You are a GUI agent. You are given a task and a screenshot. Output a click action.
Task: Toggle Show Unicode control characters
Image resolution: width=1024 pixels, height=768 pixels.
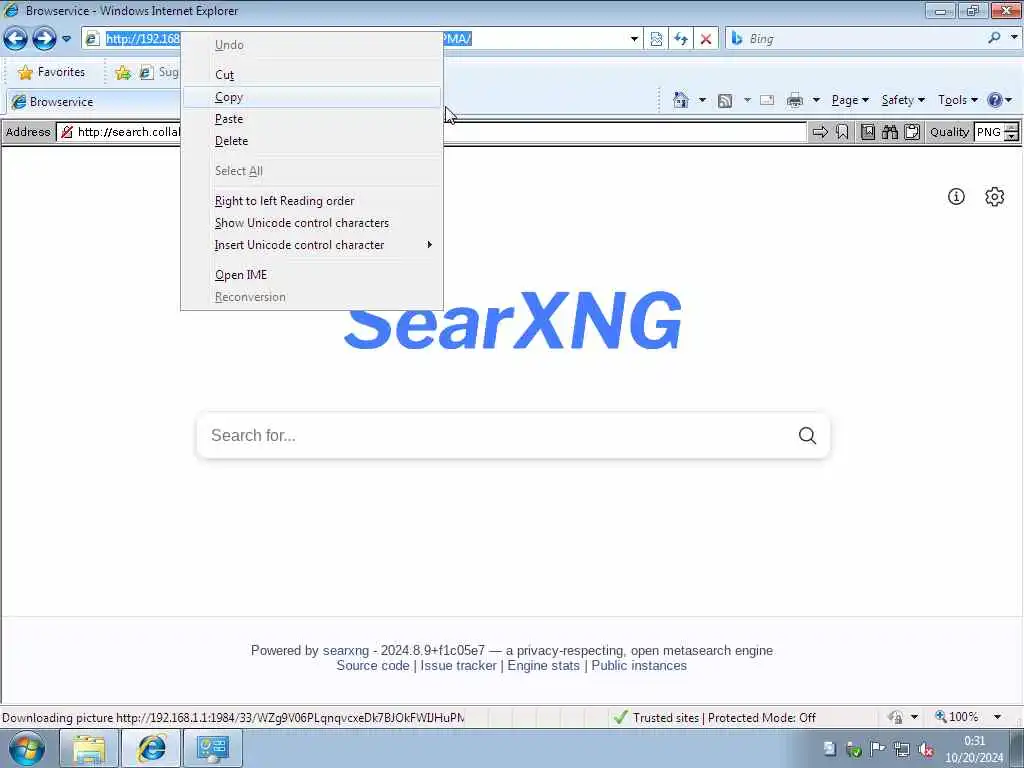312,223
